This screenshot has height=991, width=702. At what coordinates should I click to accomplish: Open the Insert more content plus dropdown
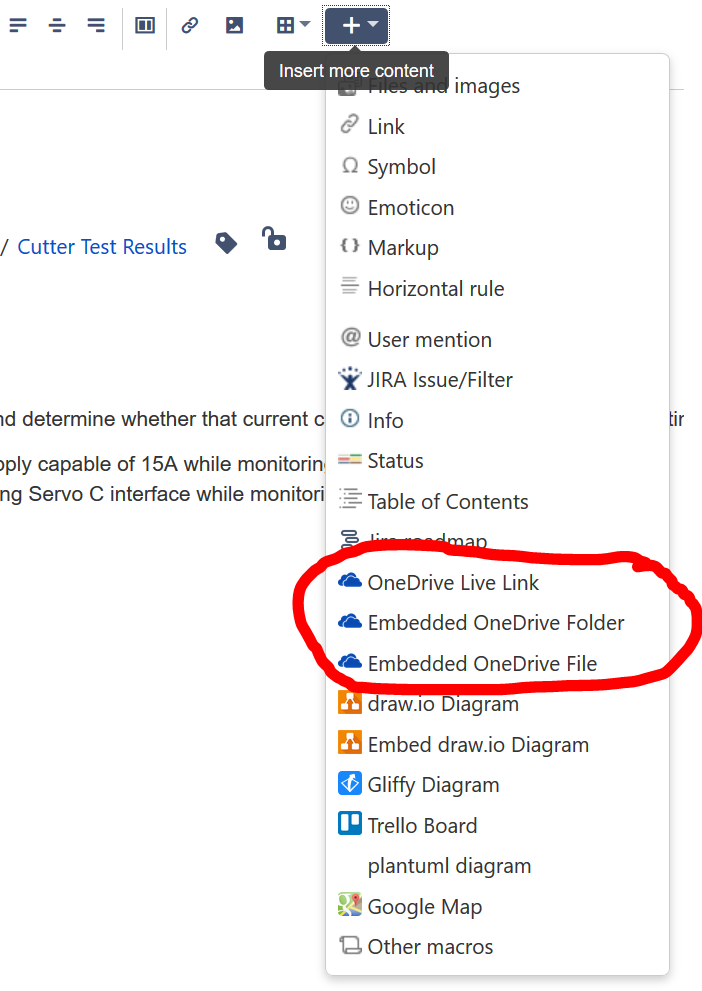[356, 25]
